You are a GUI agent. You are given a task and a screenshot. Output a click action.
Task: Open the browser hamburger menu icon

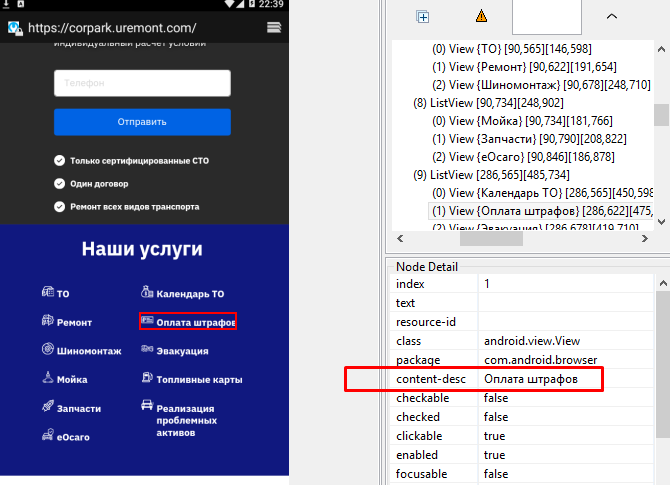tap(274, 28)
